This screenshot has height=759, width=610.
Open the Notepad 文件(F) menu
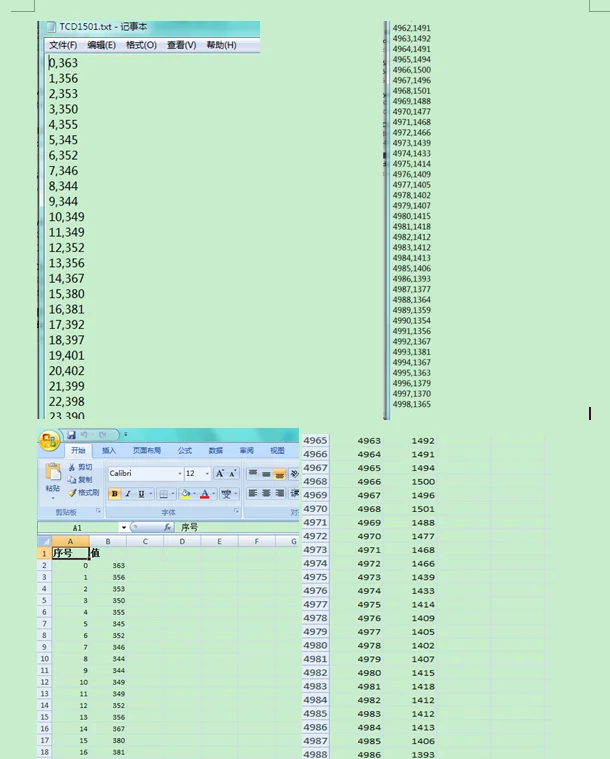pyautogui.click(x=63, y=45)
